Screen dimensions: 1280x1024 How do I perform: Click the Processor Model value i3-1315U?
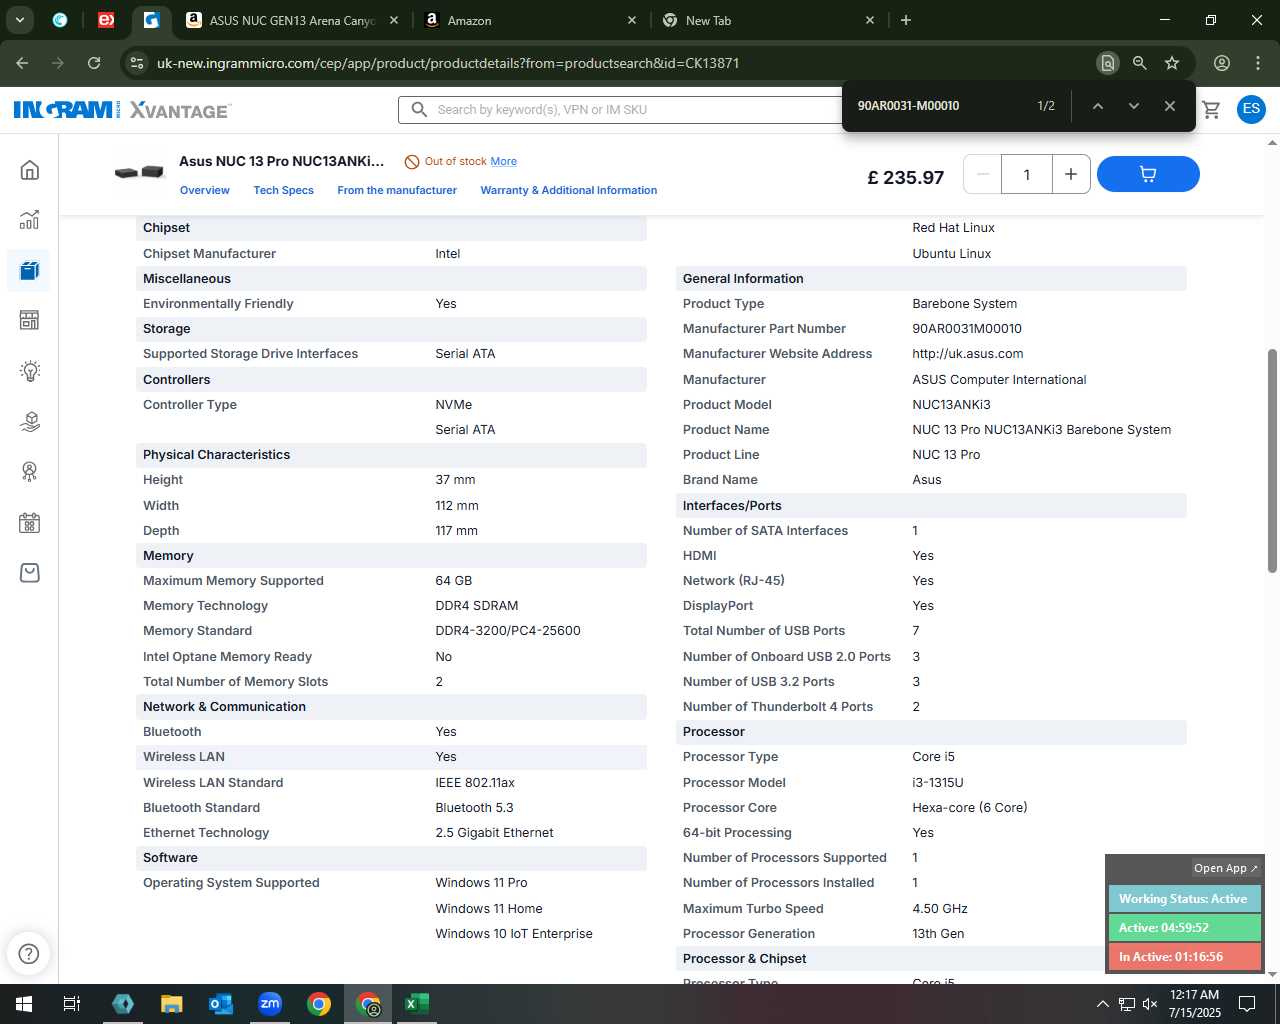tap(938, 783)
